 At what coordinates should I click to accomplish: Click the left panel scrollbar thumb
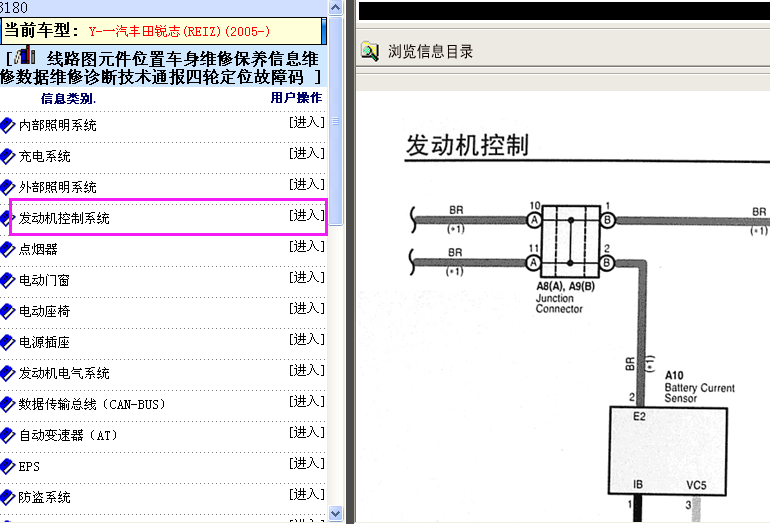pyautogui.click(x=335, y=121)
